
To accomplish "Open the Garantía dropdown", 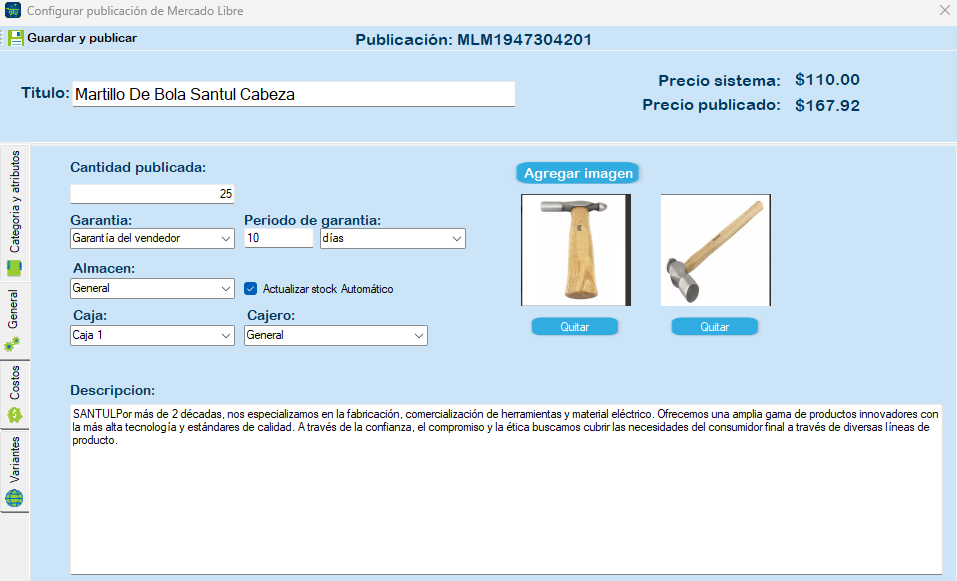I will pos(152,239).
